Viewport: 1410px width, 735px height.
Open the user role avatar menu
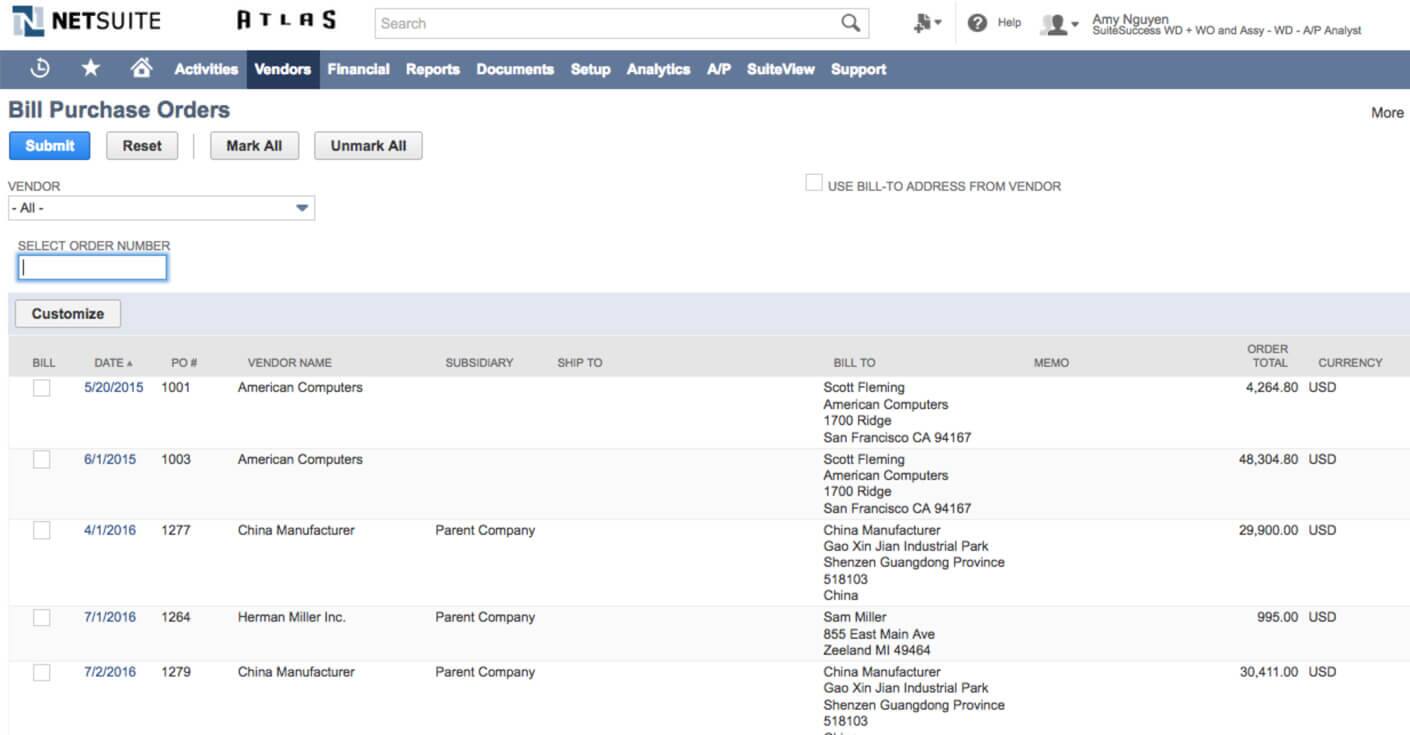click(x=1060, y=24)
